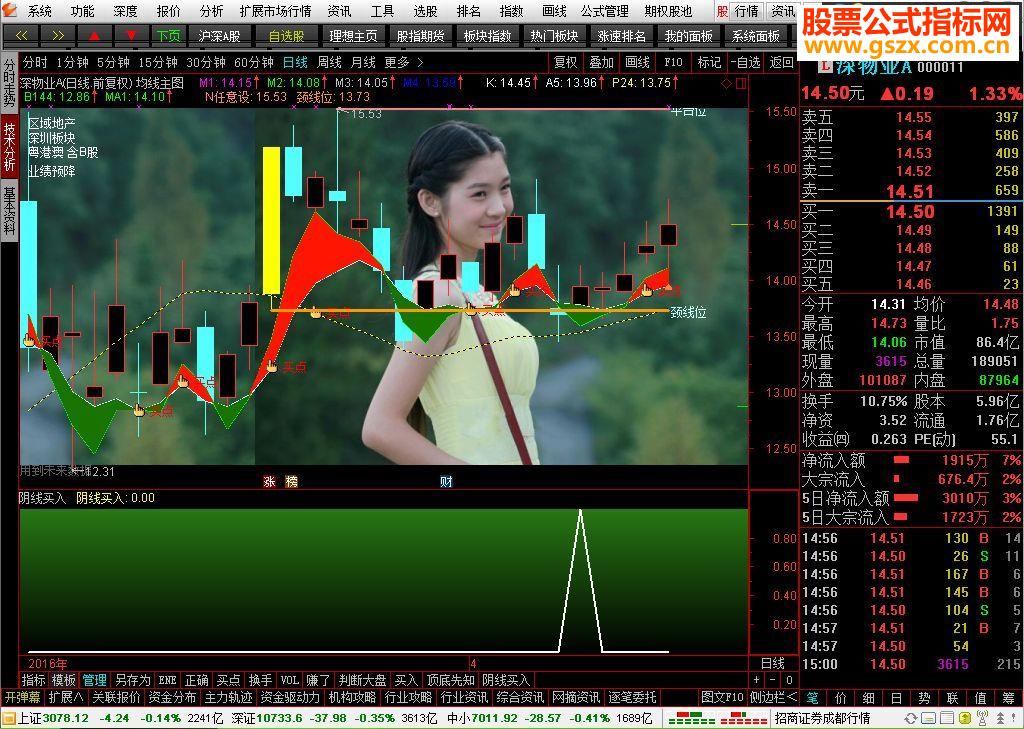This screenshot has width=1024, height=729.
Task: Switch to the 分时 time period
Action: [x=35, y=62]
